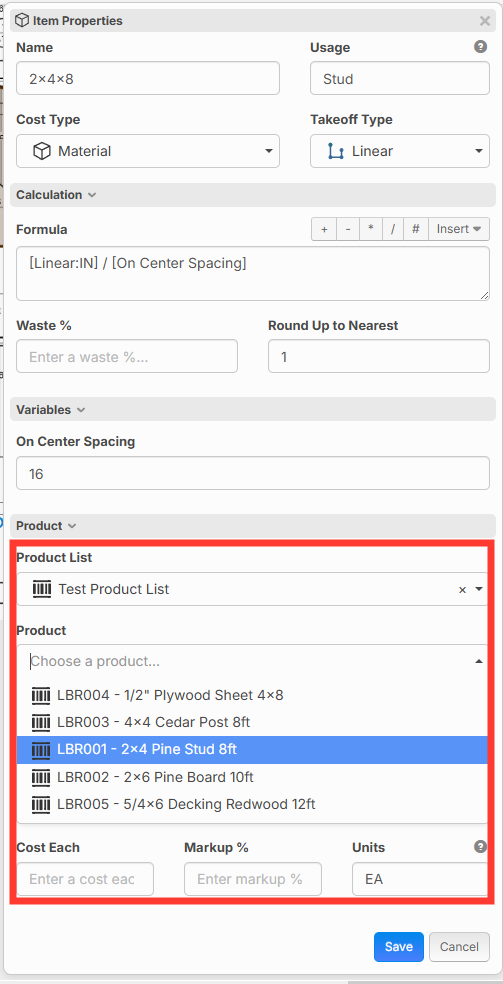Viewport: 503px width, 984px height.
Task: Select LBR001 - 2×4 Pine Stud 8ft
Action: pos(252,750)
